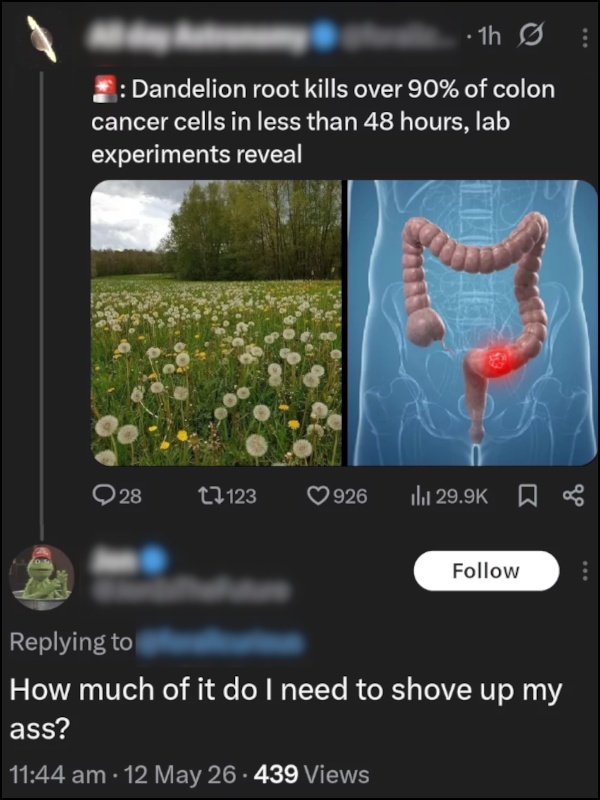Click the blue verified badge on the replier

(153, 560)
